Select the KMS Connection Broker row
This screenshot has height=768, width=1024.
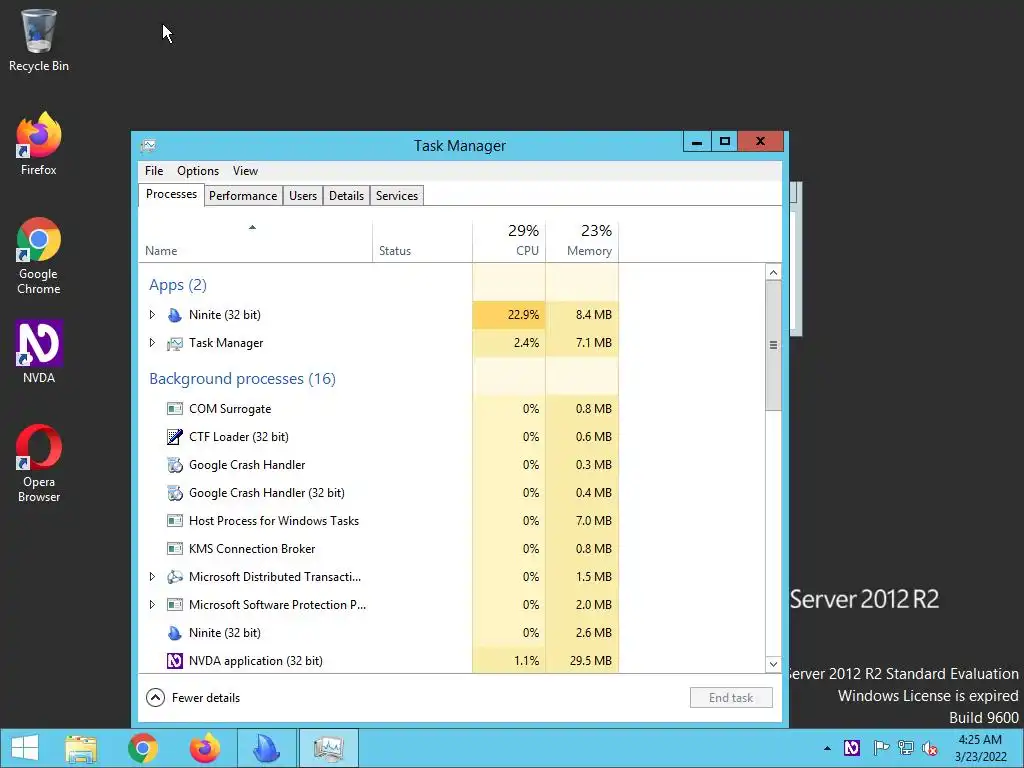[x=379, y=549]
